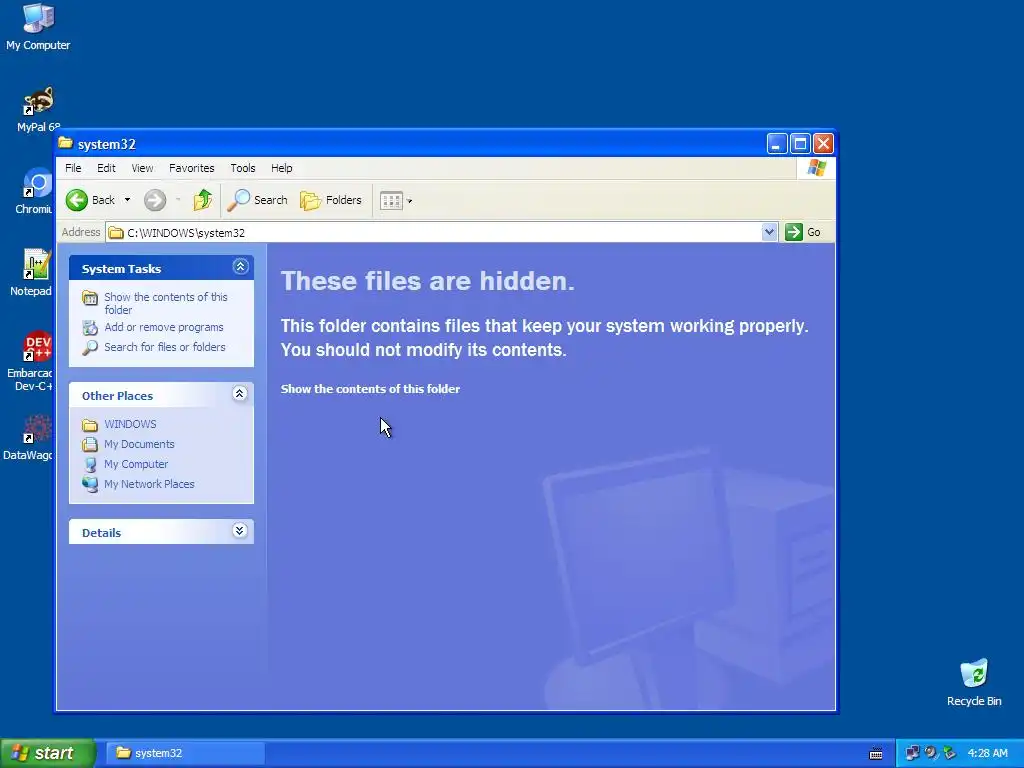Screen dimensions: 1024x768
Task: Open the Back history dropdown arrow
Action: [x=127, y=200]
